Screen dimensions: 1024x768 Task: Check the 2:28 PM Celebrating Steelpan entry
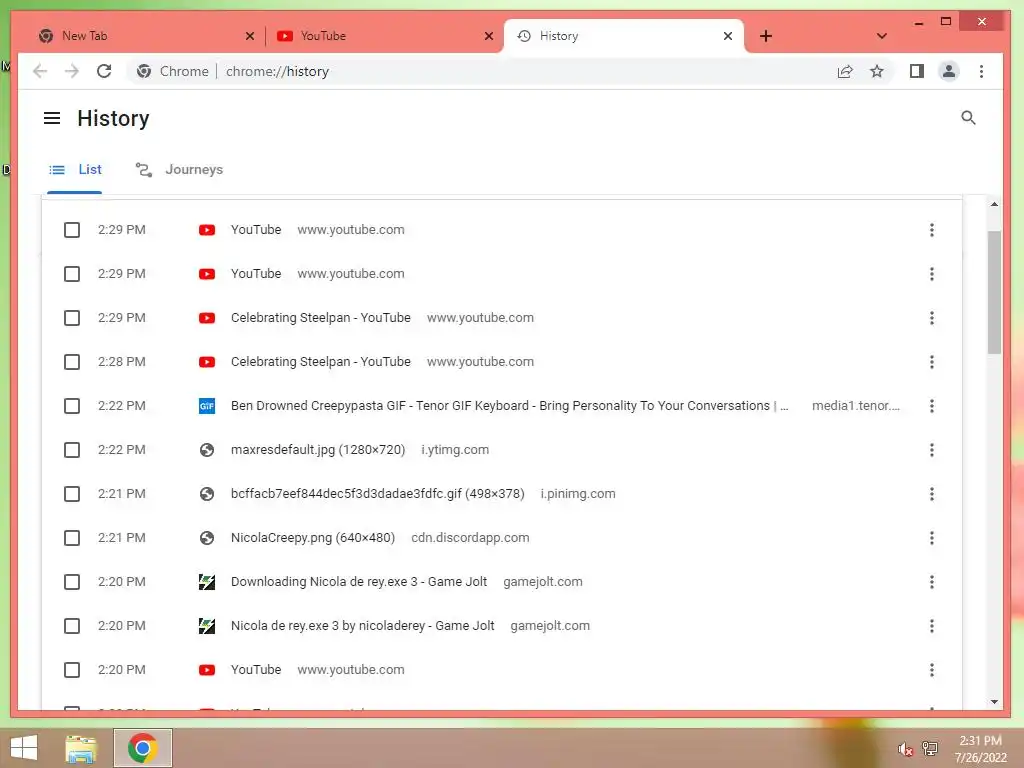pos(72,362)
